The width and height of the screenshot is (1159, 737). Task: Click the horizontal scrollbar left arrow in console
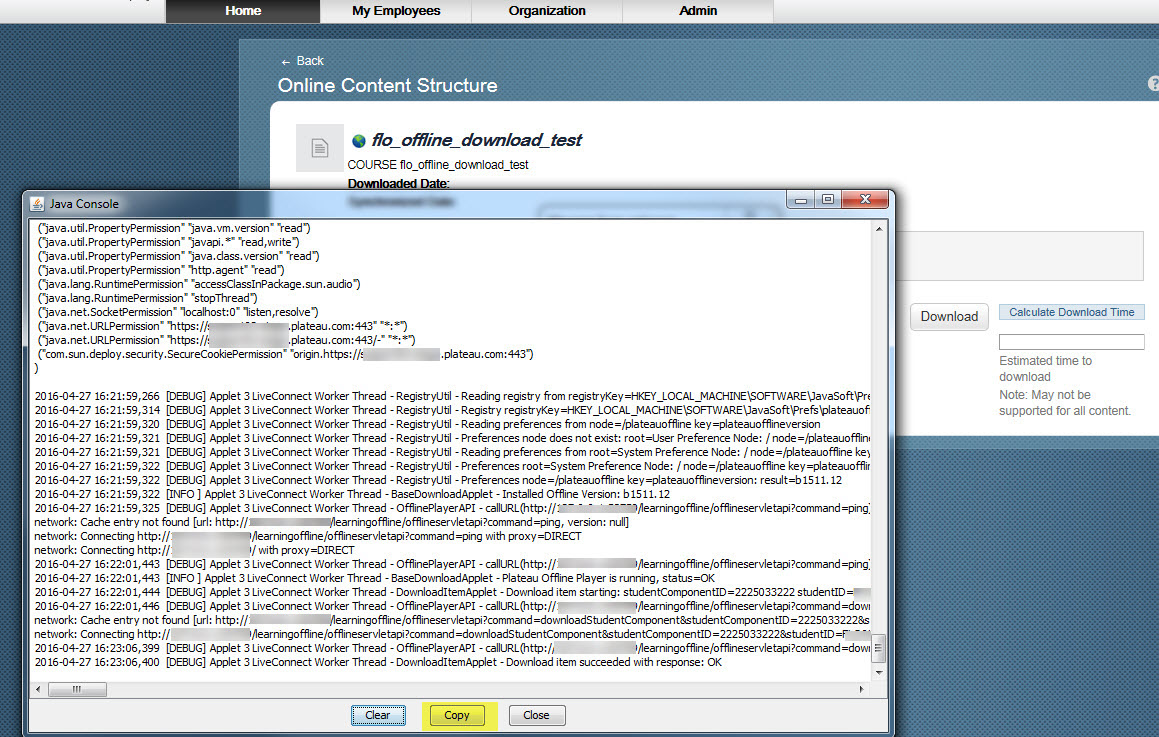38,690
